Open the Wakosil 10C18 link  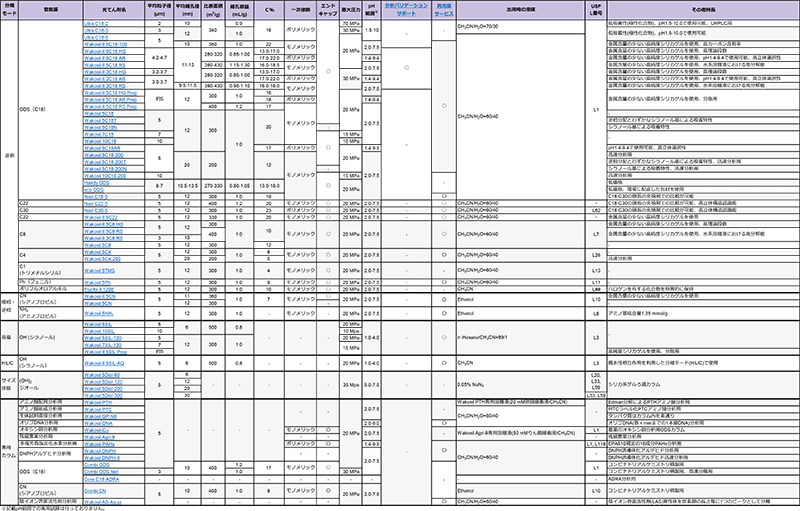coord(101,141)
